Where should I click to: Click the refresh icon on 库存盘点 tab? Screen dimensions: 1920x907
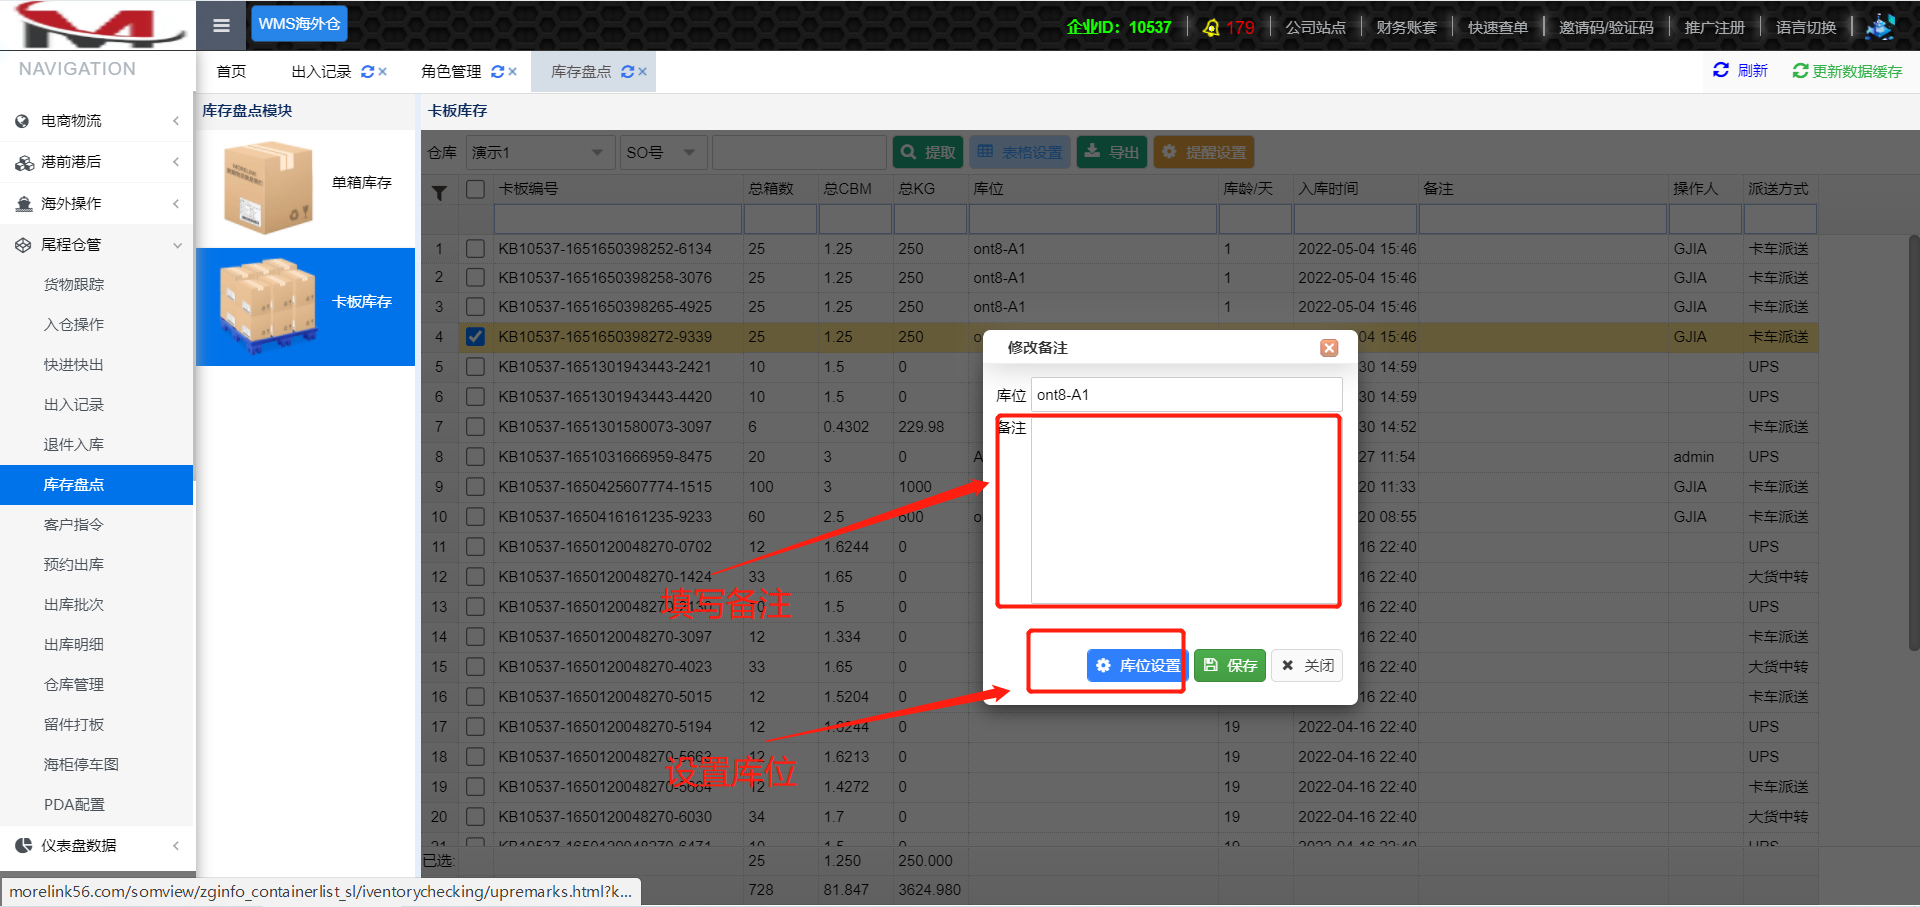(x=627, y=72)
